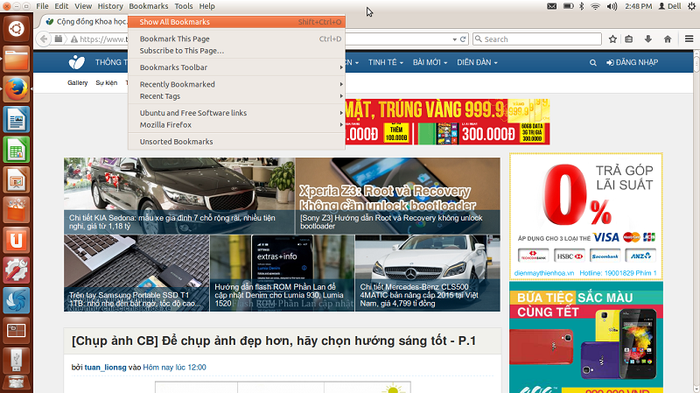Screen dimensions: 700x393
Task: Open the hamburger menu icon
Action: tap(689, 39)
